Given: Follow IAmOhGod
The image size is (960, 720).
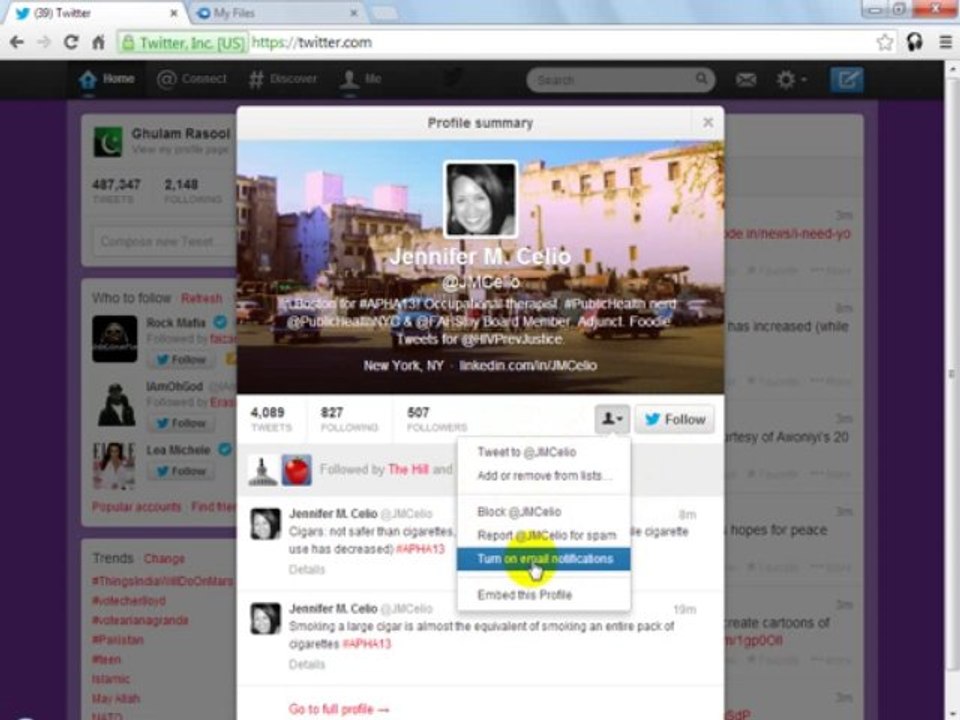Looking at the screenshot, I should pos(181,423).
